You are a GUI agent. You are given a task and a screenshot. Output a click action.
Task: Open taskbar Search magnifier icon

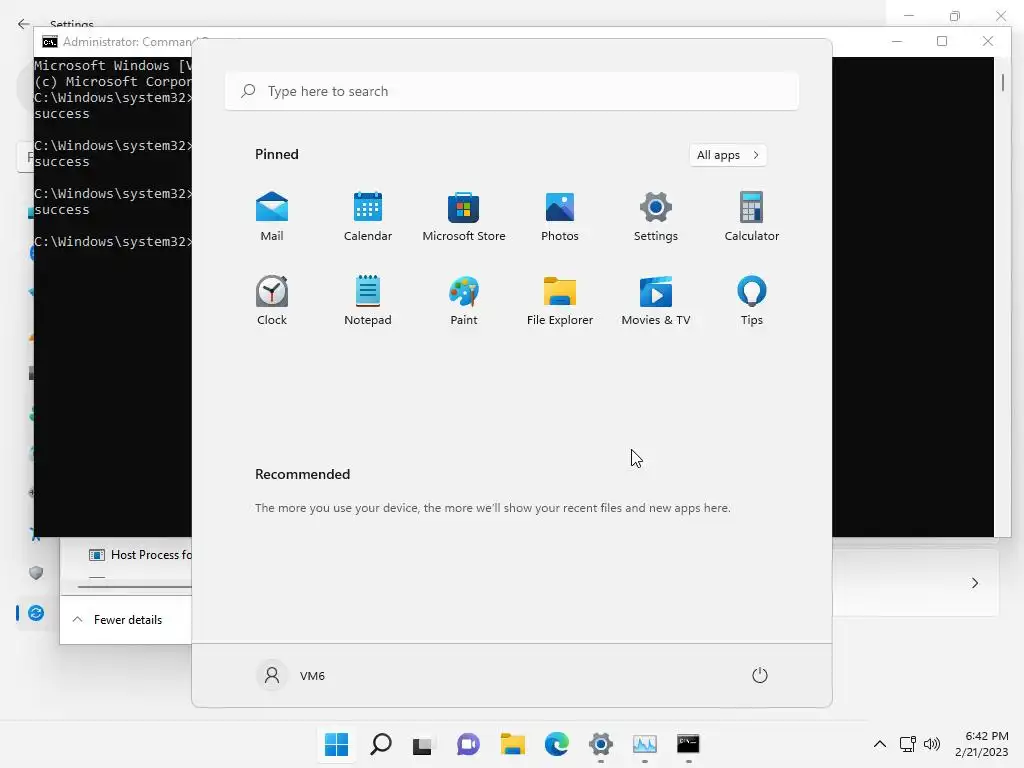point(381,744)
